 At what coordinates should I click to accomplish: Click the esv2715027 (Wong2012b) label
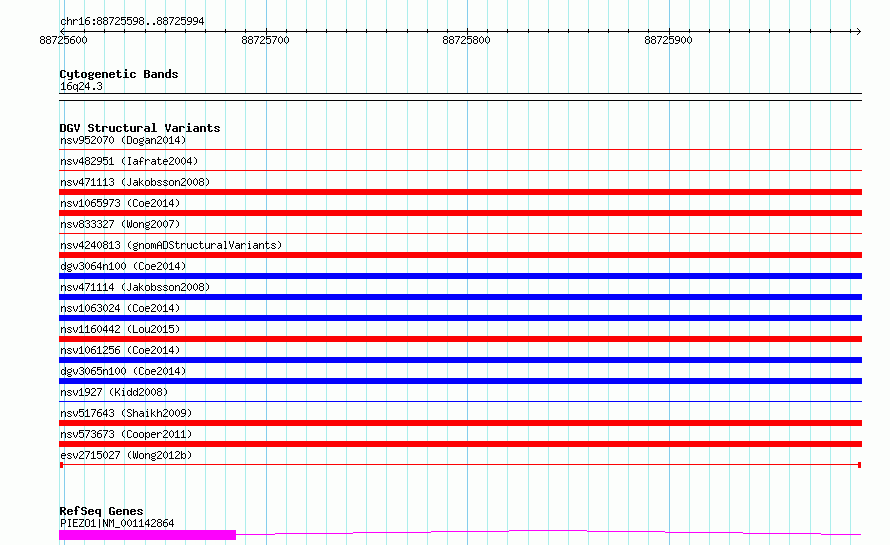click(126, 455)
